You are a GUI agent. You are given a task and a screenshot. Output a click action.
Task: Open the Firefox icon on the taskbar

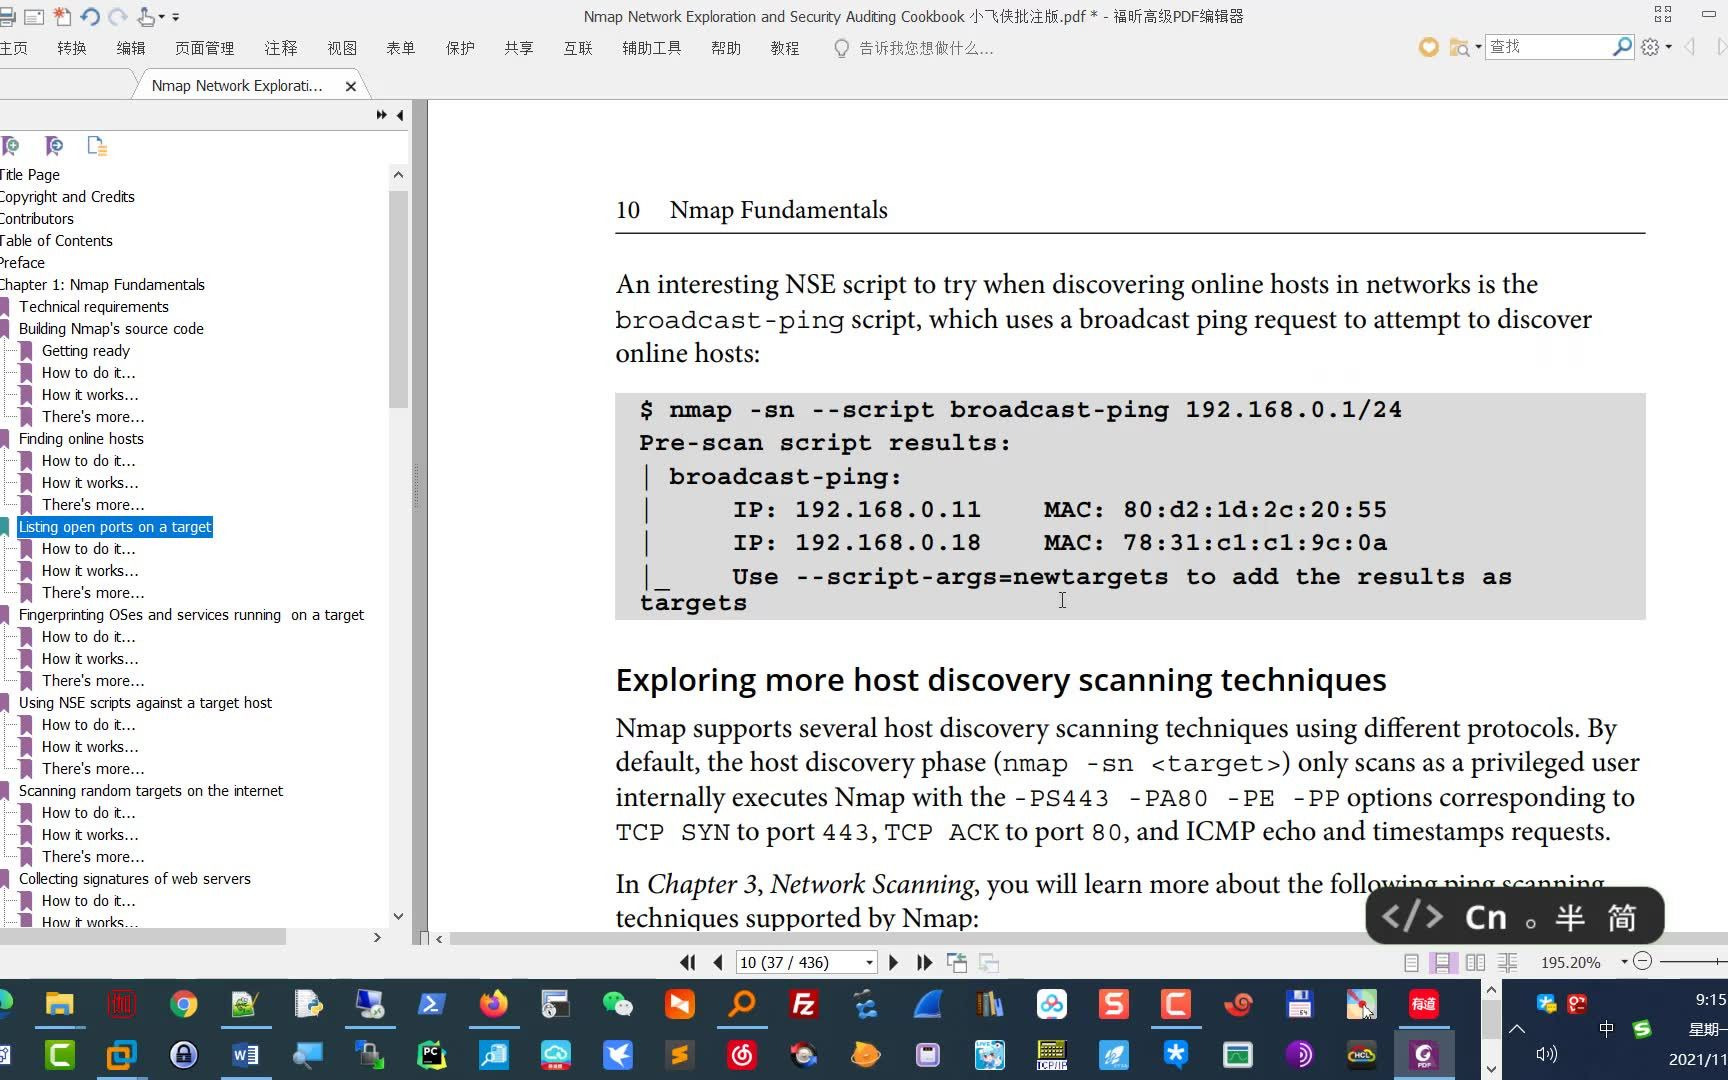point(493,1005)
